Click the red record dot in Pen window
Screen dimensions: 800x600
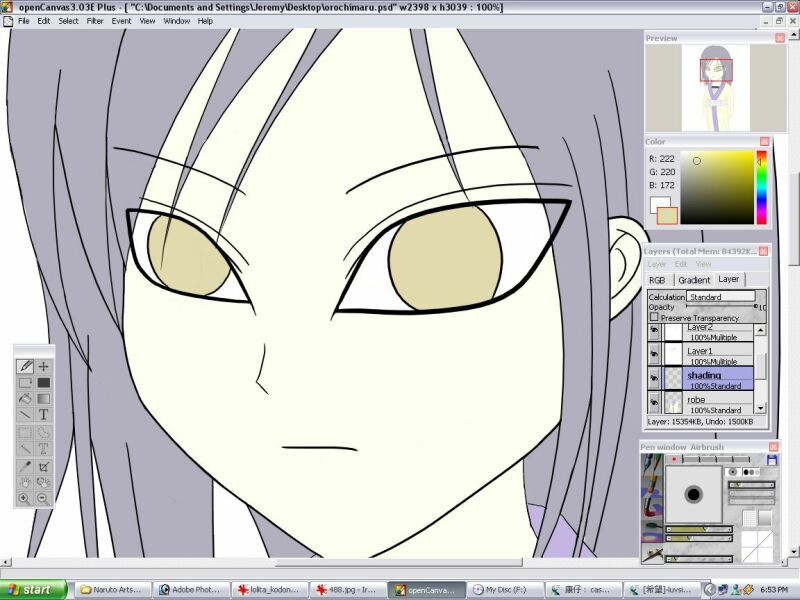[x=674, y=460]
